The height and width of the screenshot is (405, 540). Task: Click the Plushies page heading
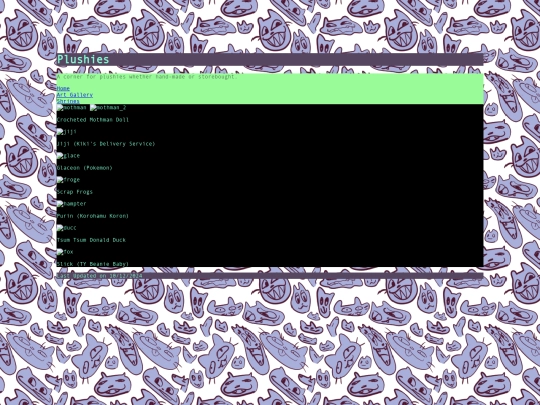[x=83, y=60]
